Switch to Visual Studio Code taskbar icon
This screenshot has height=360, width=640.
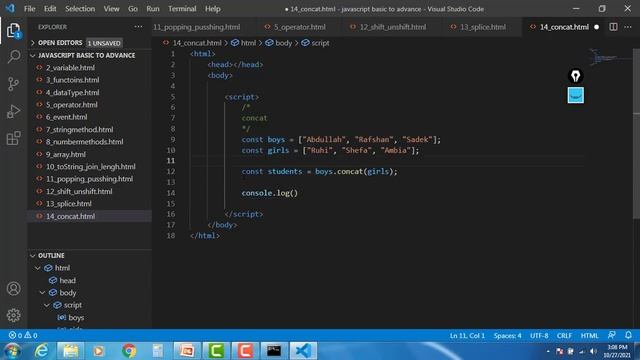point(303,351)
